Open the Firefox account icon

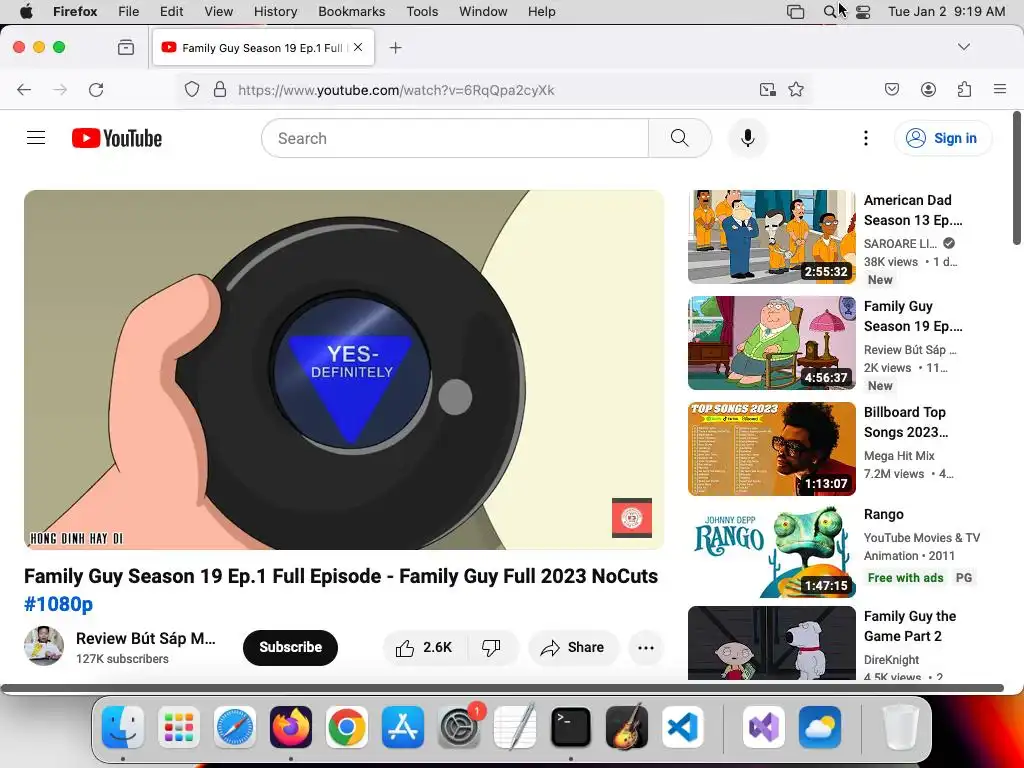928,89
